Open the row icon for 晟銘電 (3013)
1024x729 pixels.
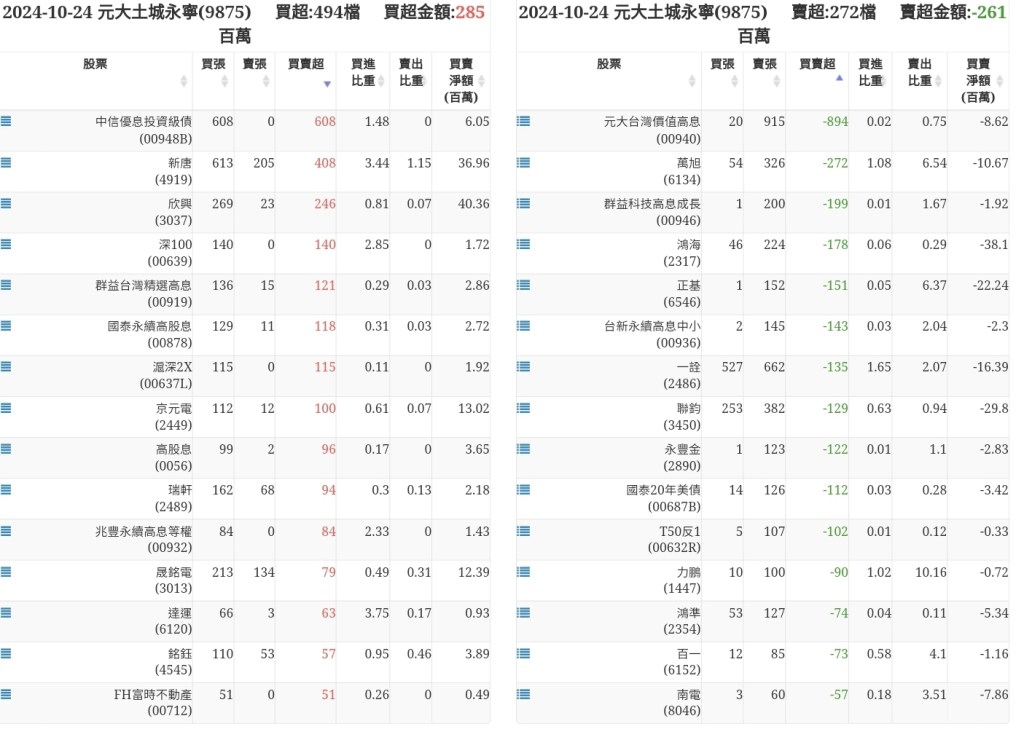(7, 572)
